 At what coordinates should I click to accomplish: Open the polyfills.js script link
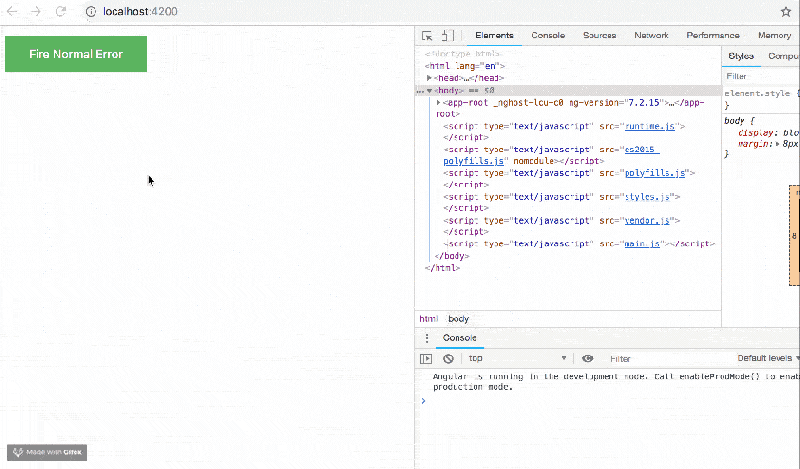pos(655,173)
